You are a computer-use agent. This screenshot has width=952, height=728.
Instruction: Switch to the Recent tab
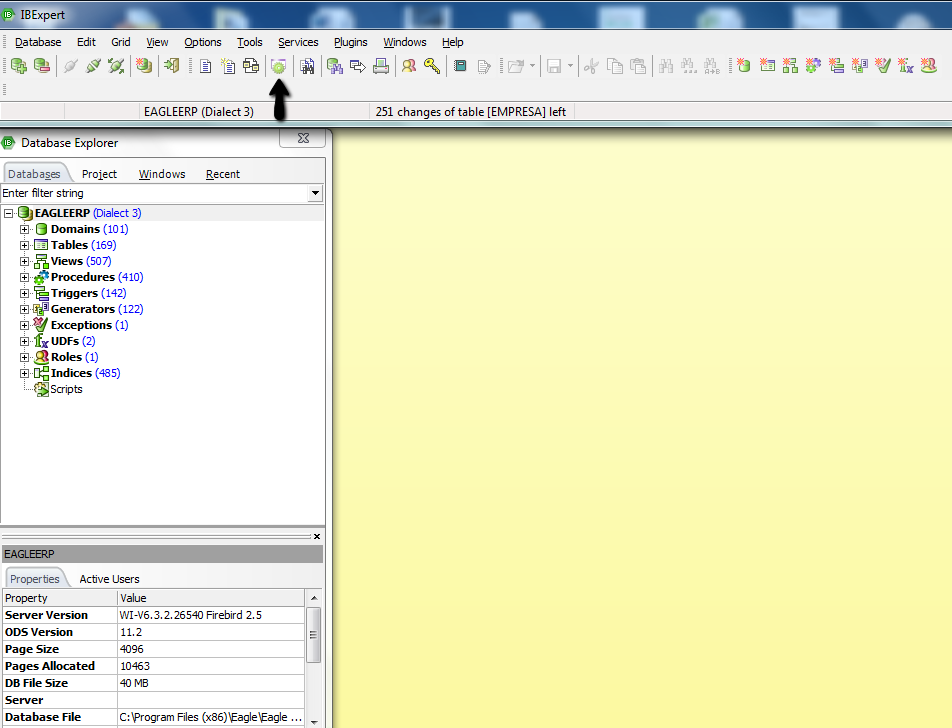pyautogui.click(x=223, y=174)
